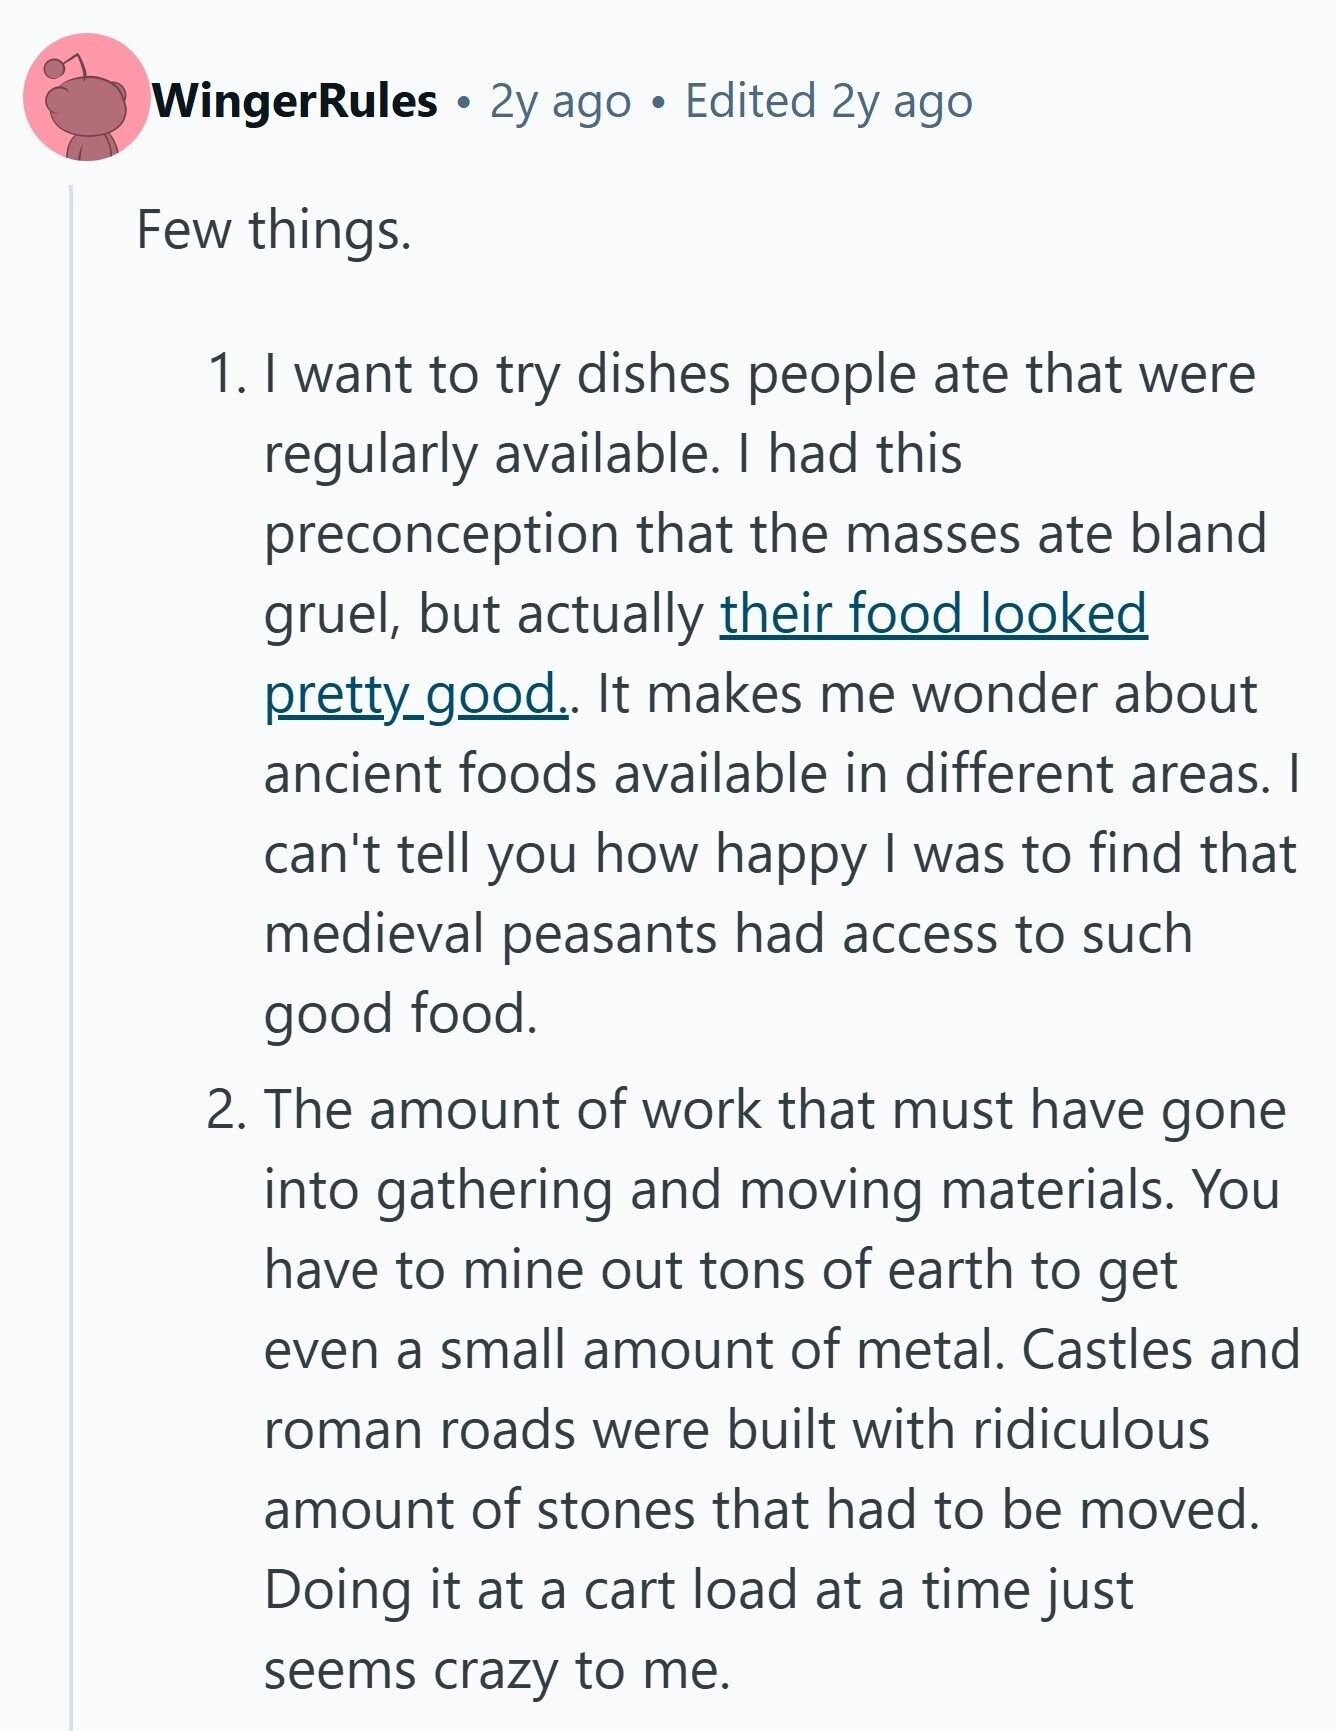Open the "their food looked" hyperlink
The height and width of the screenshot is (1731, 1336).
[x=933, y=613]
